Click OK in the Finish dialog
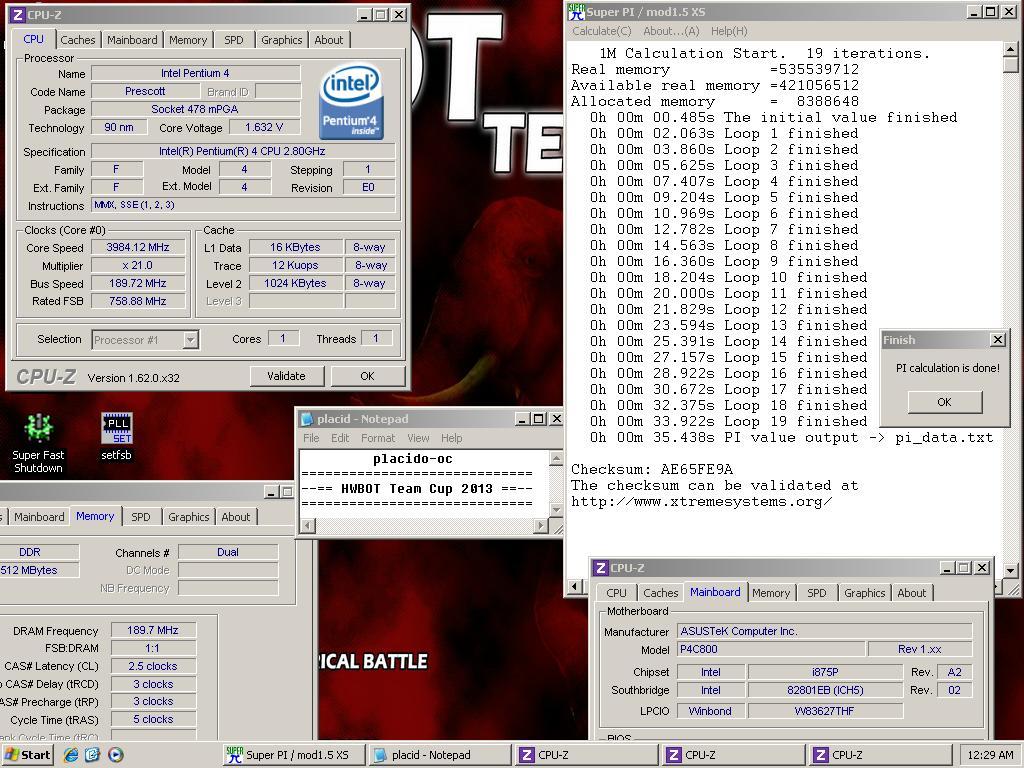The width and height of the screenshot is (1024, 768). (x=944, y=402)
